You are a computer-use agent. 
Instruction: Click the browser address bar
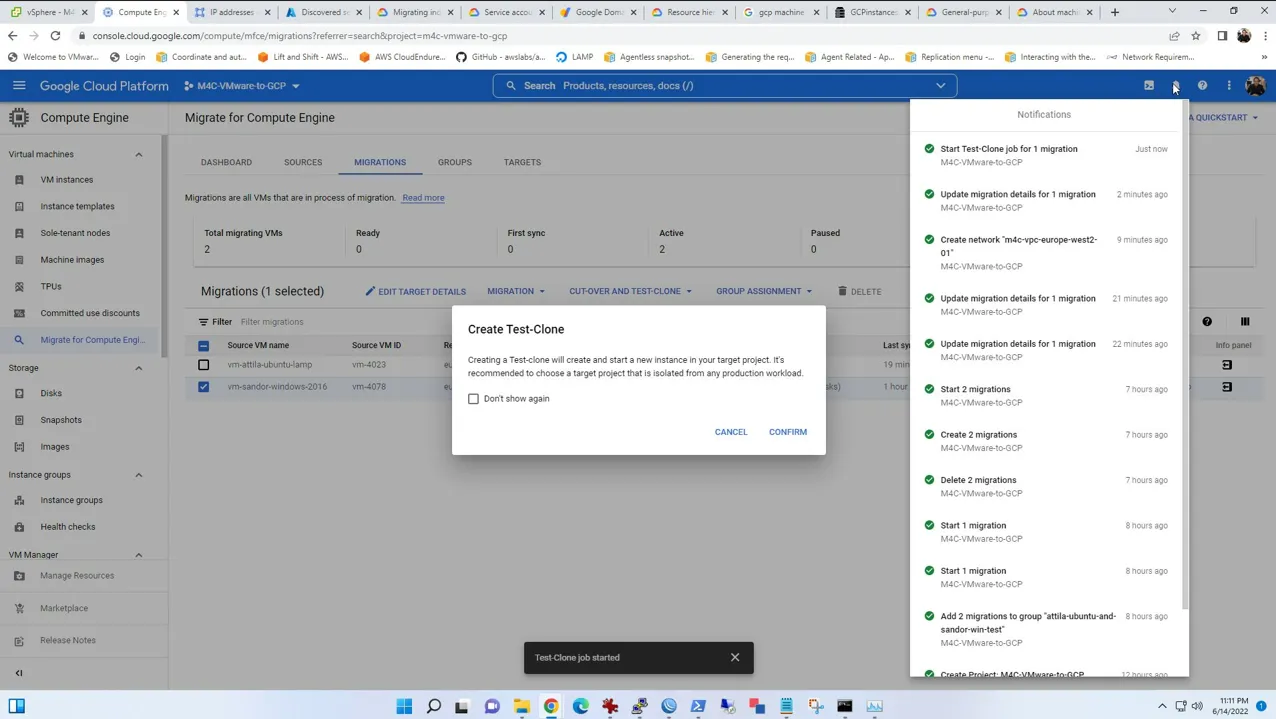click(620, 36)
